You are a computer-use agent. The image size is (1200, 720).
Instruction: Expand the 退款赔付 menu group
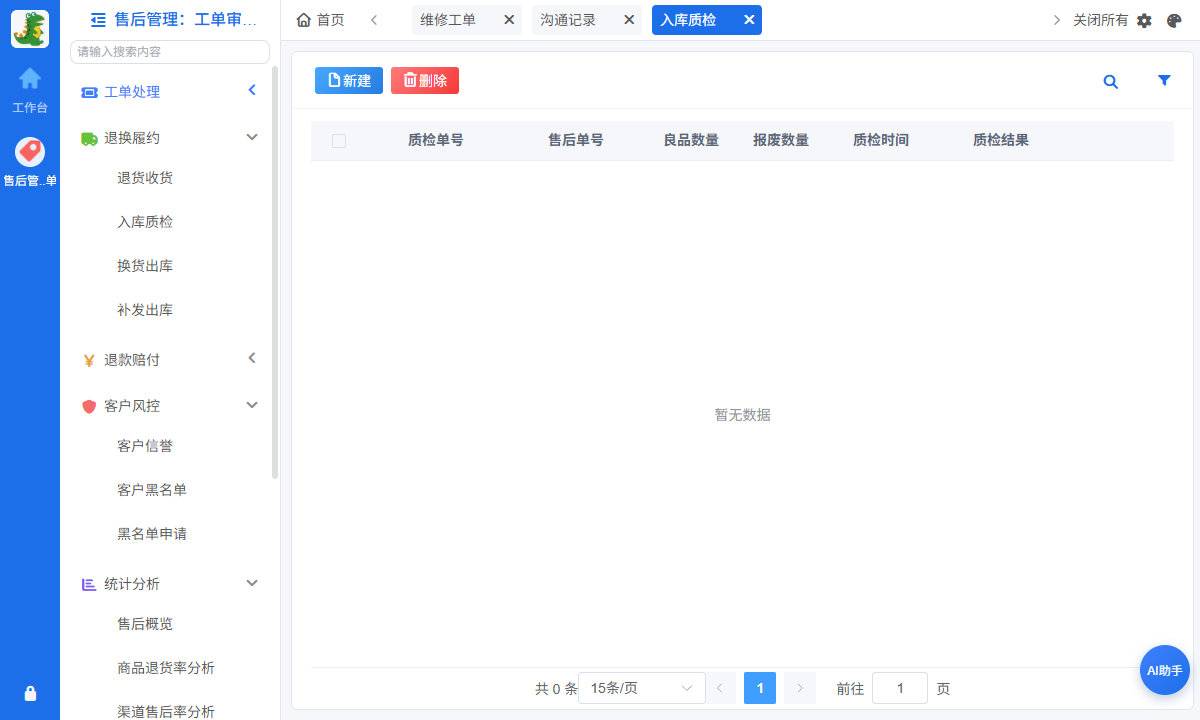[x=252, y=358]
